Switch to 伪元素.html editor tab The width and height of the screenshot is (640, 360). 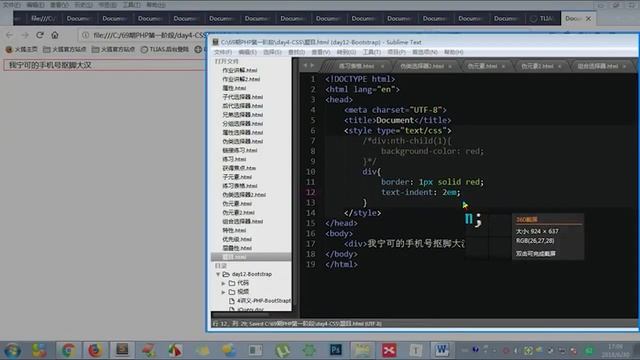[482, 66]
